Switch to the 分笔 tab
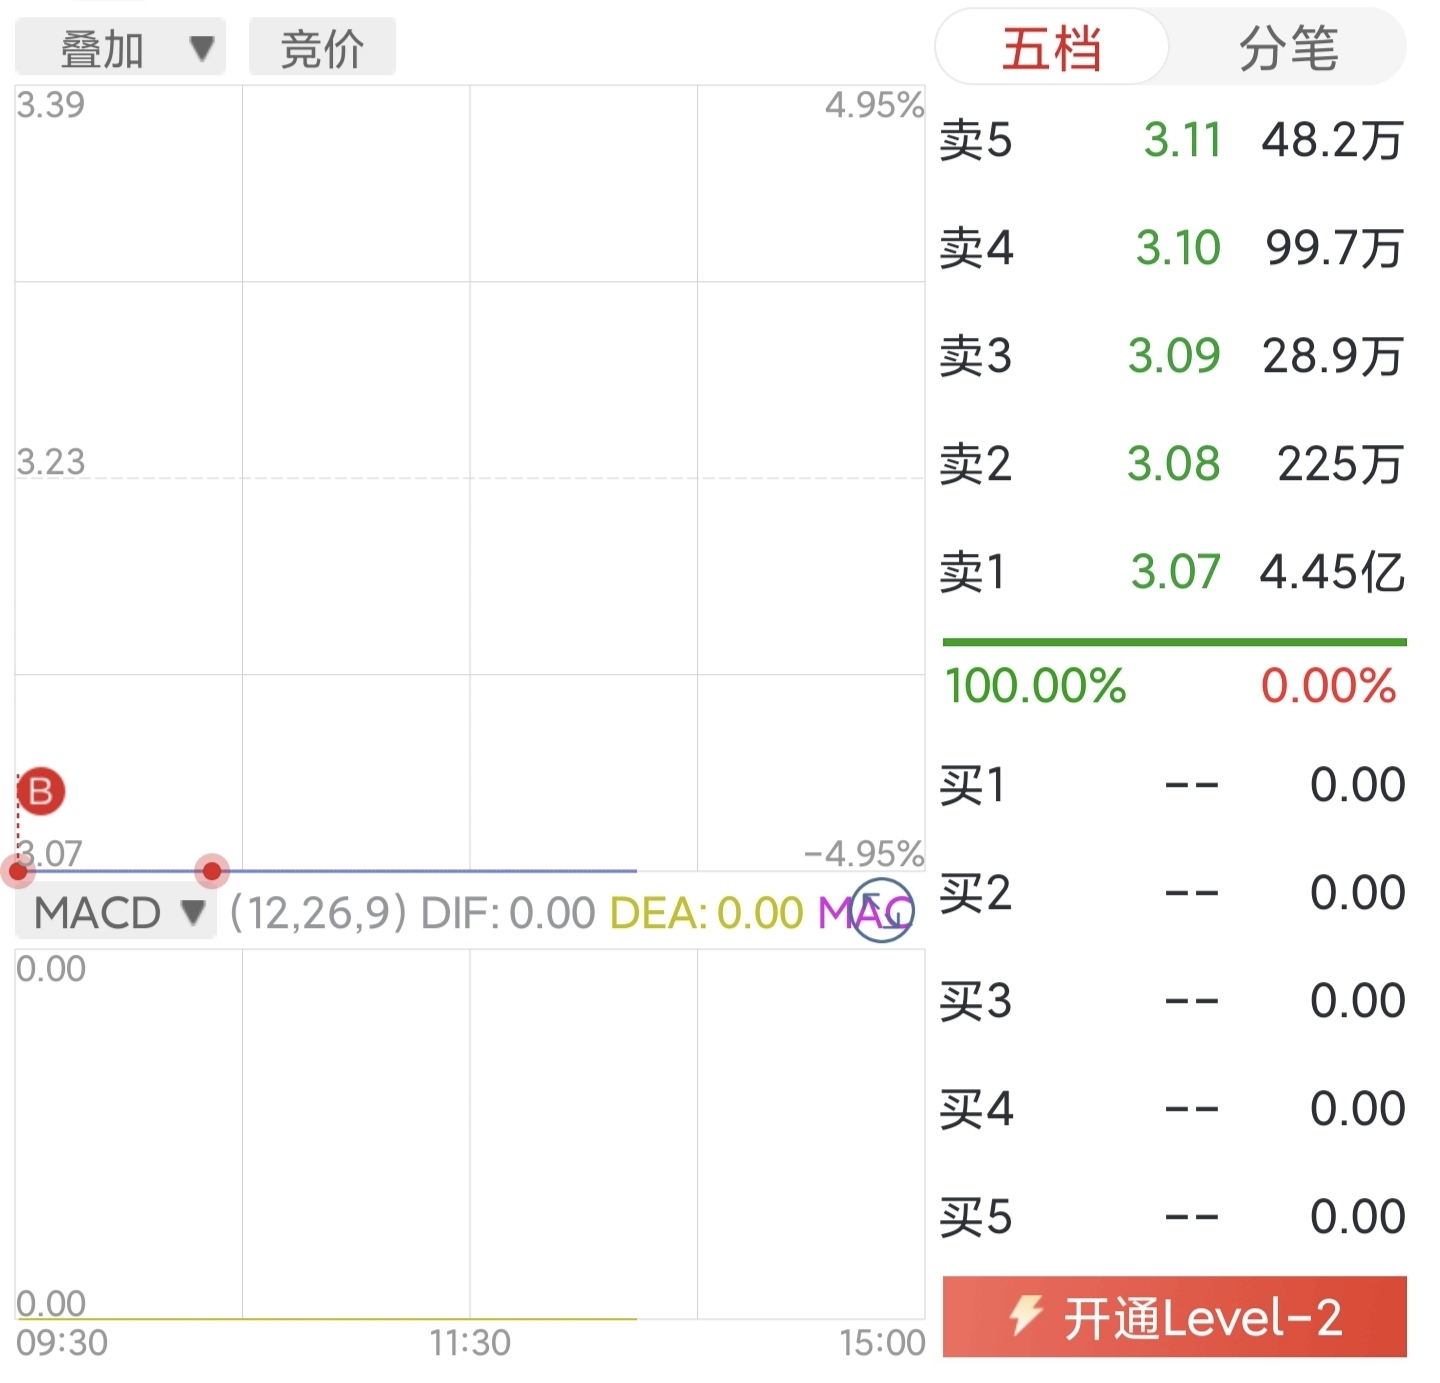The width and height of the screenshot is (1440, 1383). (1287, 47)
